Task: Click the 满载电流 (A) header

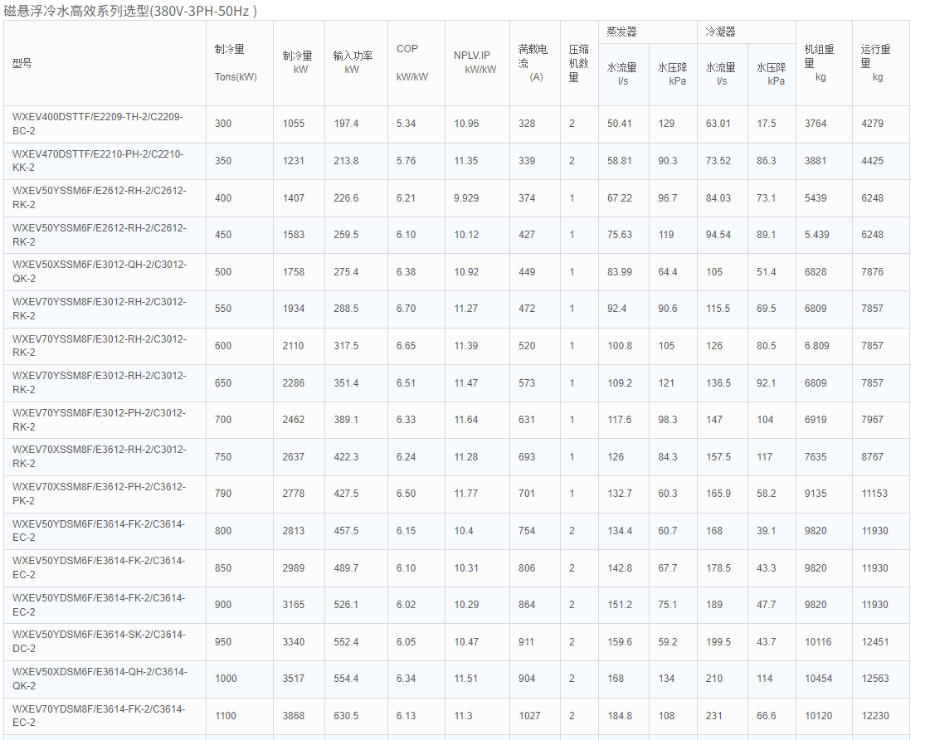Action: [534, 62]
